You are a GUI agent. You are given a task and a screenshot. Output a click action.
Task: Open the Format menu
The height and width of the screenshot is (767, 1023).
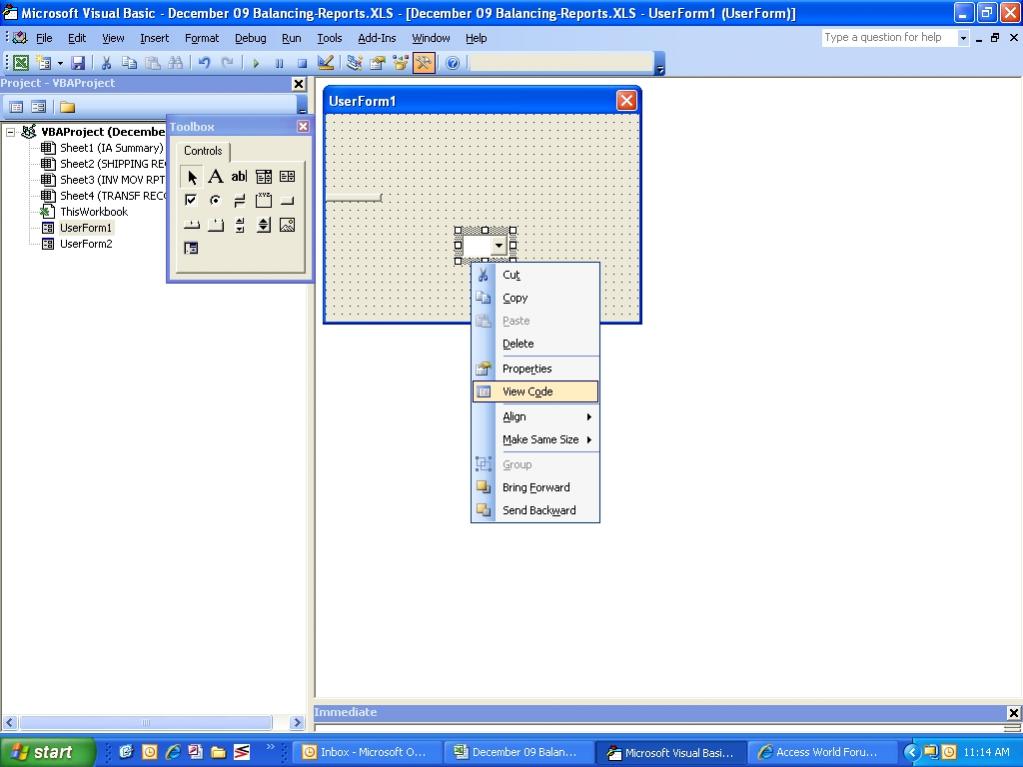(x=202, y=38)
